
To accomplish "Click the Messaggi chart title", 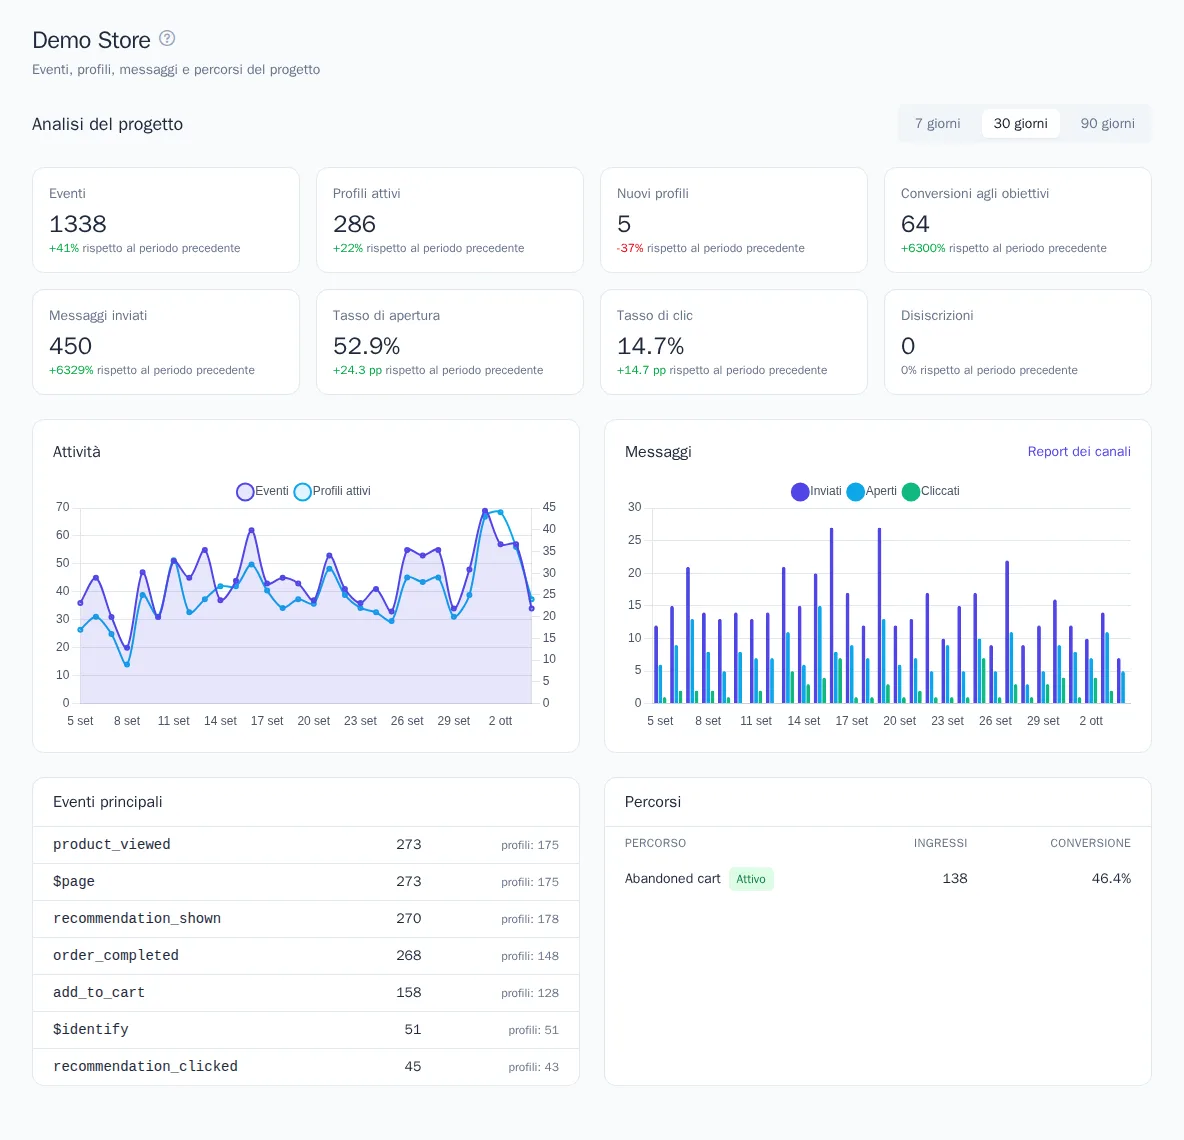I will coord(658,452).
